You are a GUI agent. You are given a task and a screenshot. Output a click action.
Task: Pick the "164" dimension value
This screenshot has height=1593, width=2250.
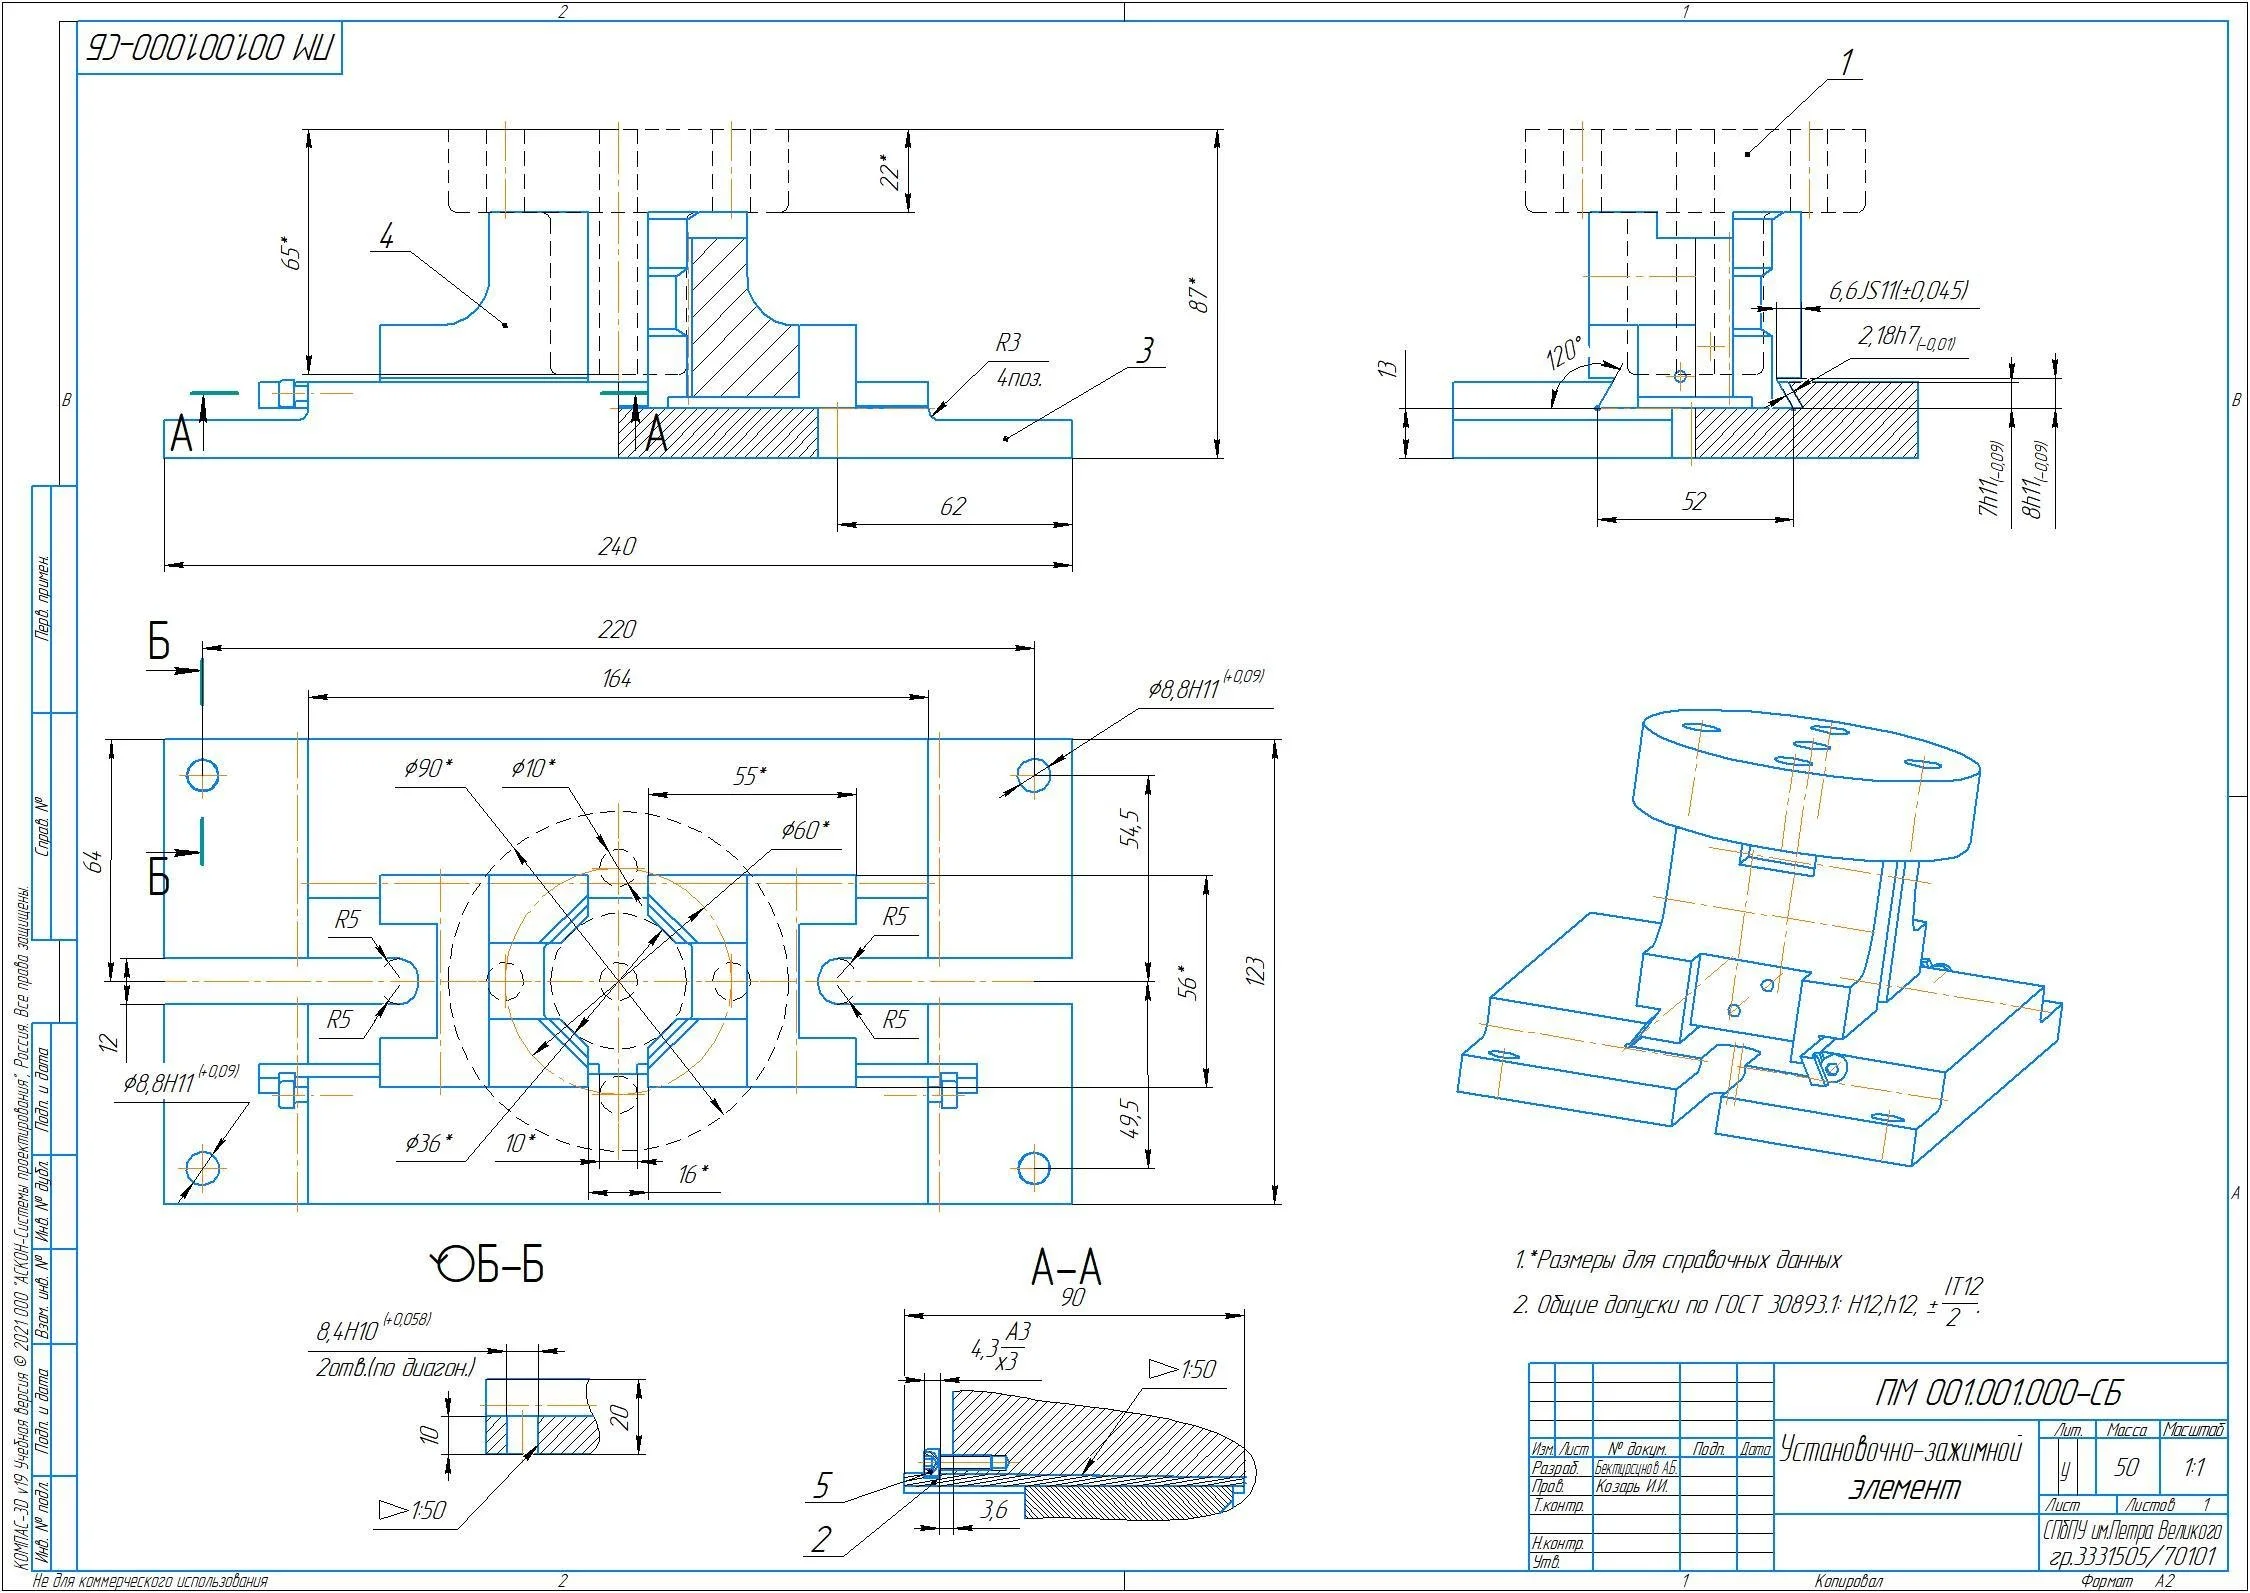tap(617, 679)
